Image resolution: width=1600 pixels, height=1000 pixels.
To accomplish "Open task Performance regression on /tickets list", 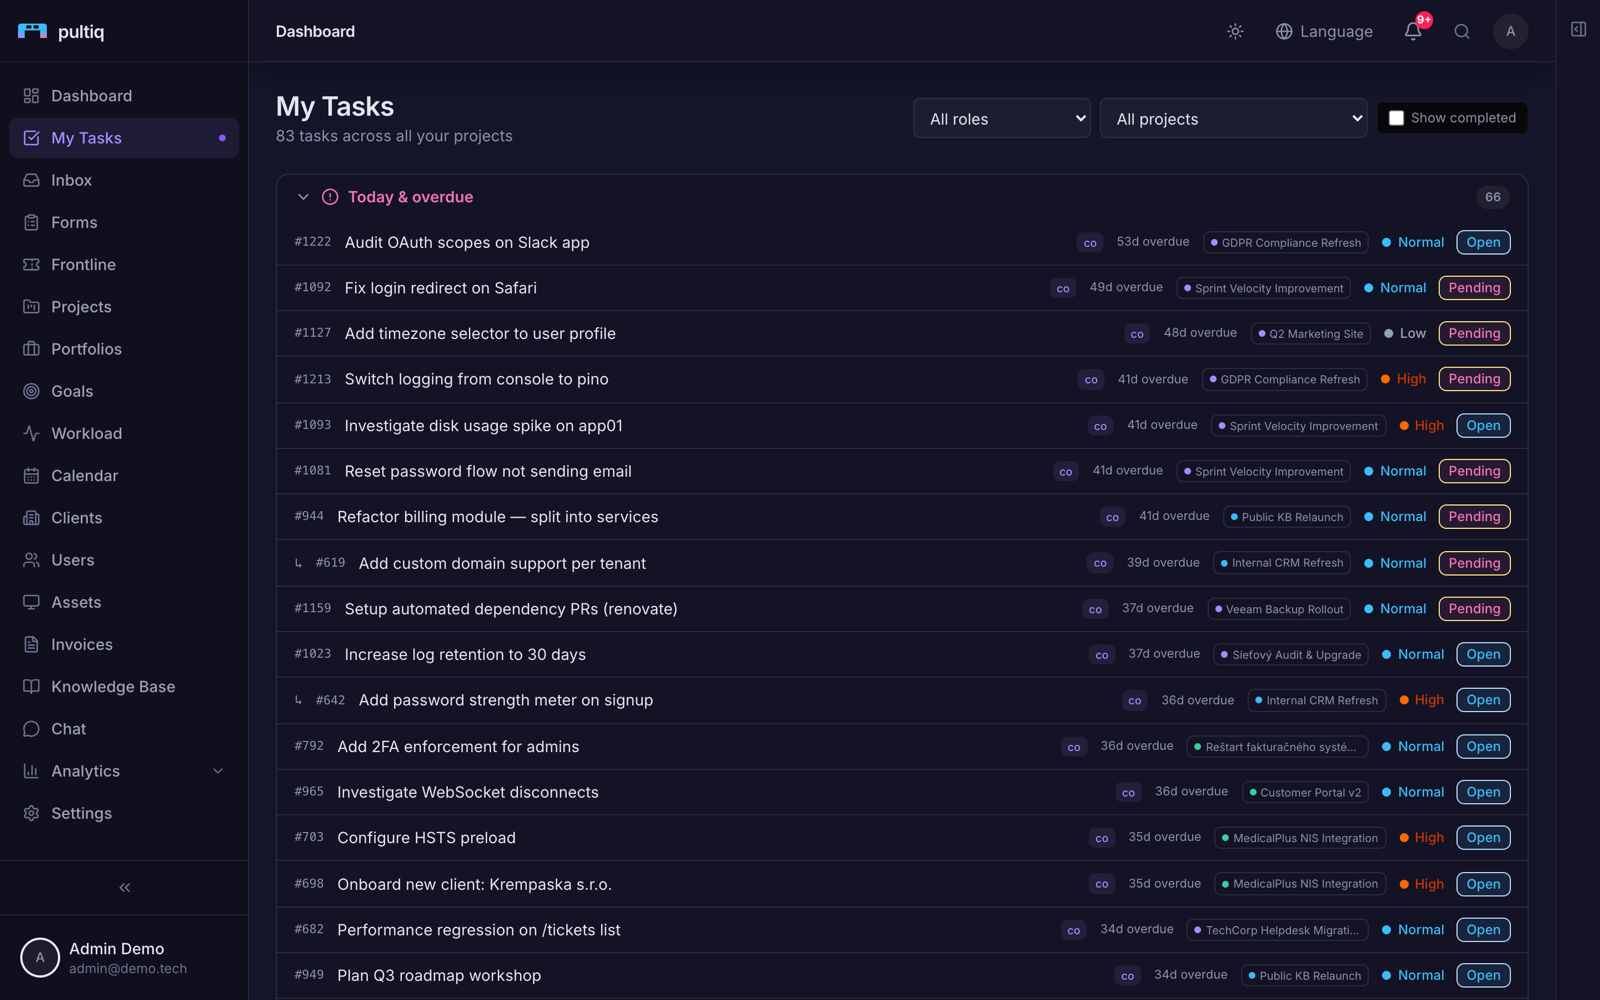I will pos(479,930).
